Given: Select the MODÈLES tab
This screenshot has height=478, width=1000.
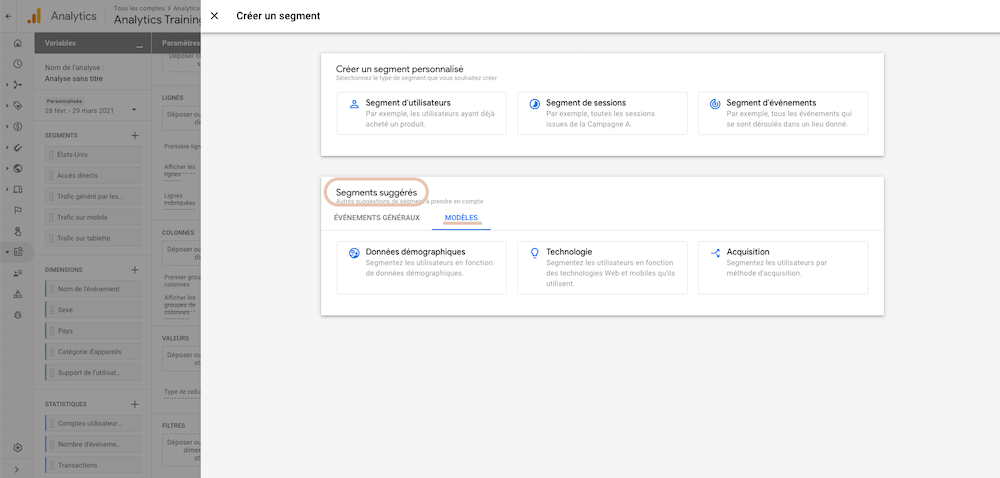Looking at the screenshot, I should click(461, 218).
